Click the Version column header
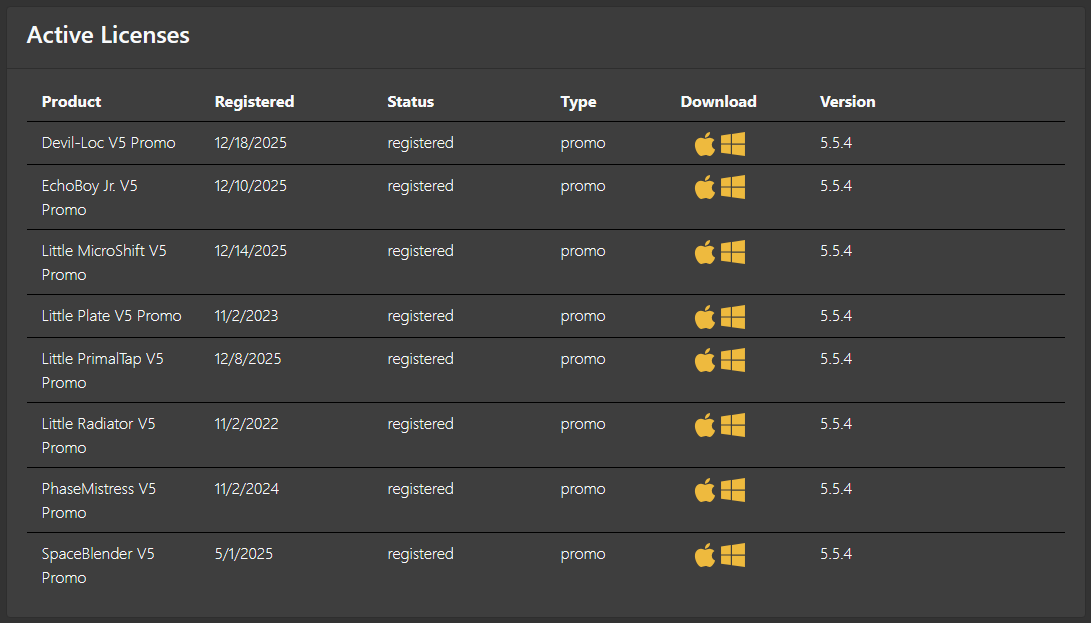Viewport: 1091px width, 623px height. tap(847, 102)
